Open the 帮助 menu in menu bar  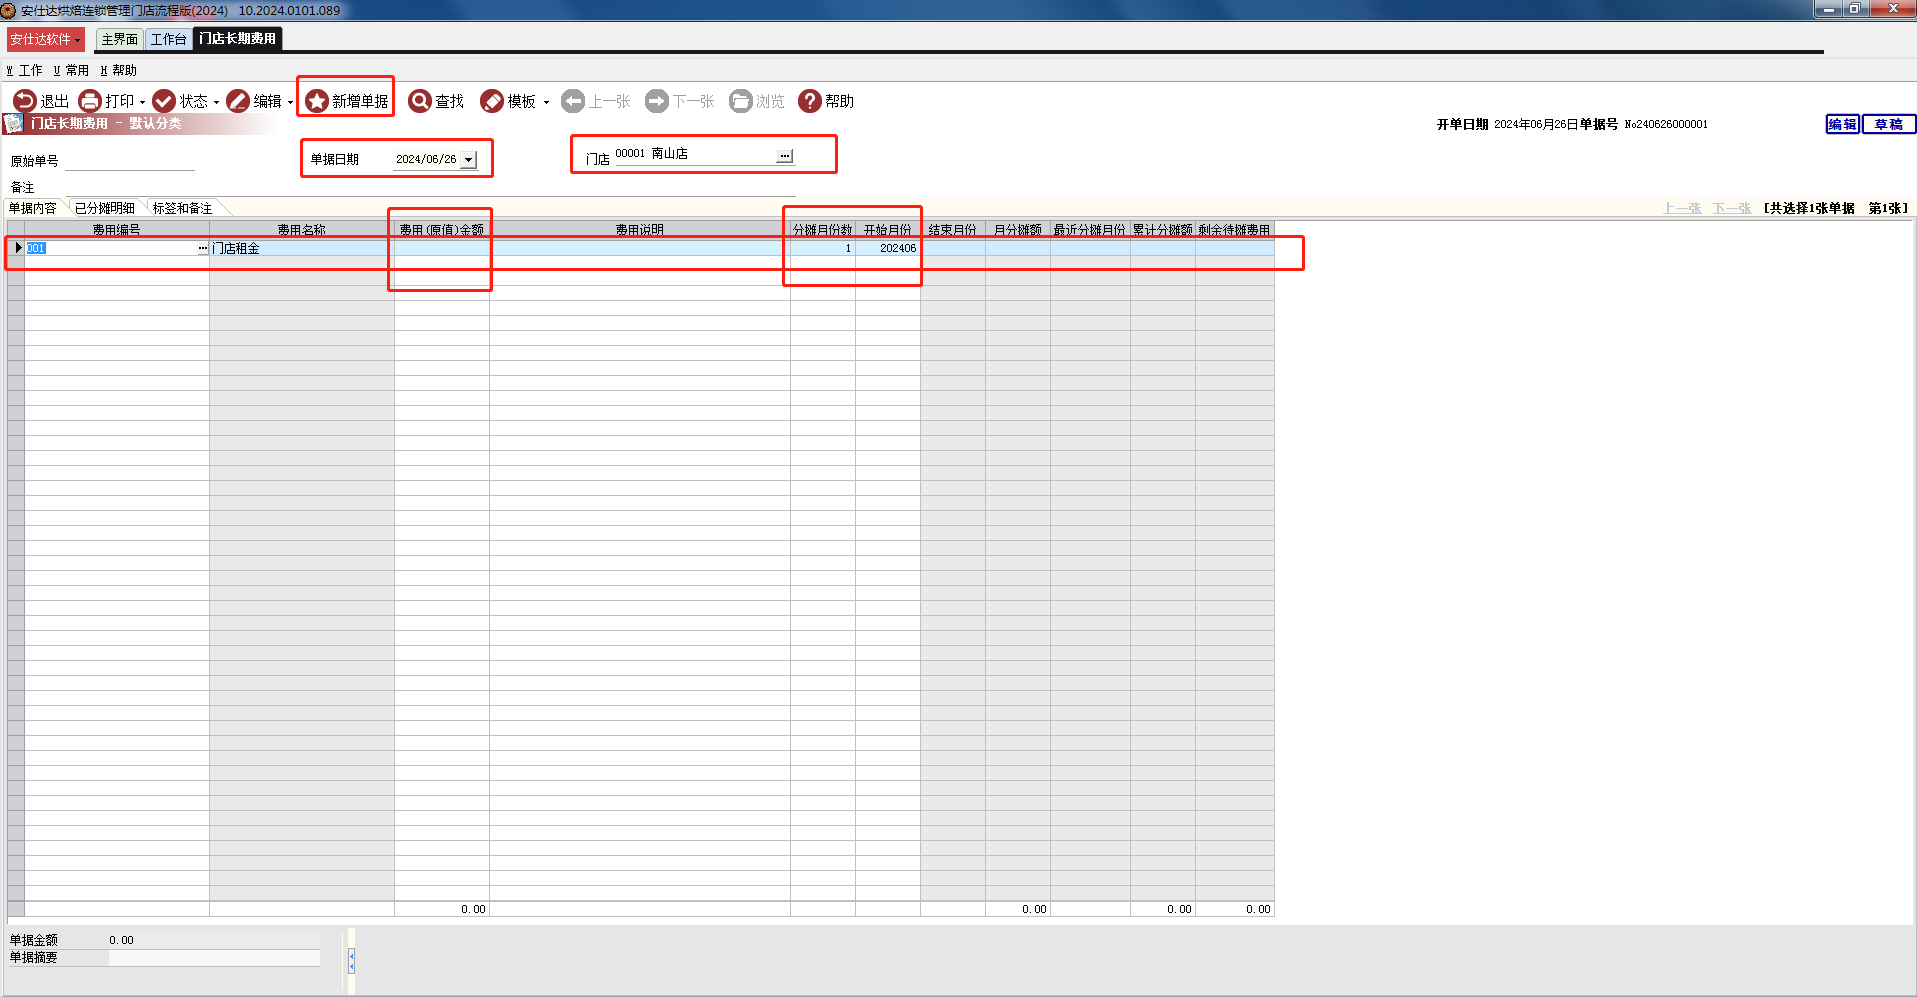(118, 71)
